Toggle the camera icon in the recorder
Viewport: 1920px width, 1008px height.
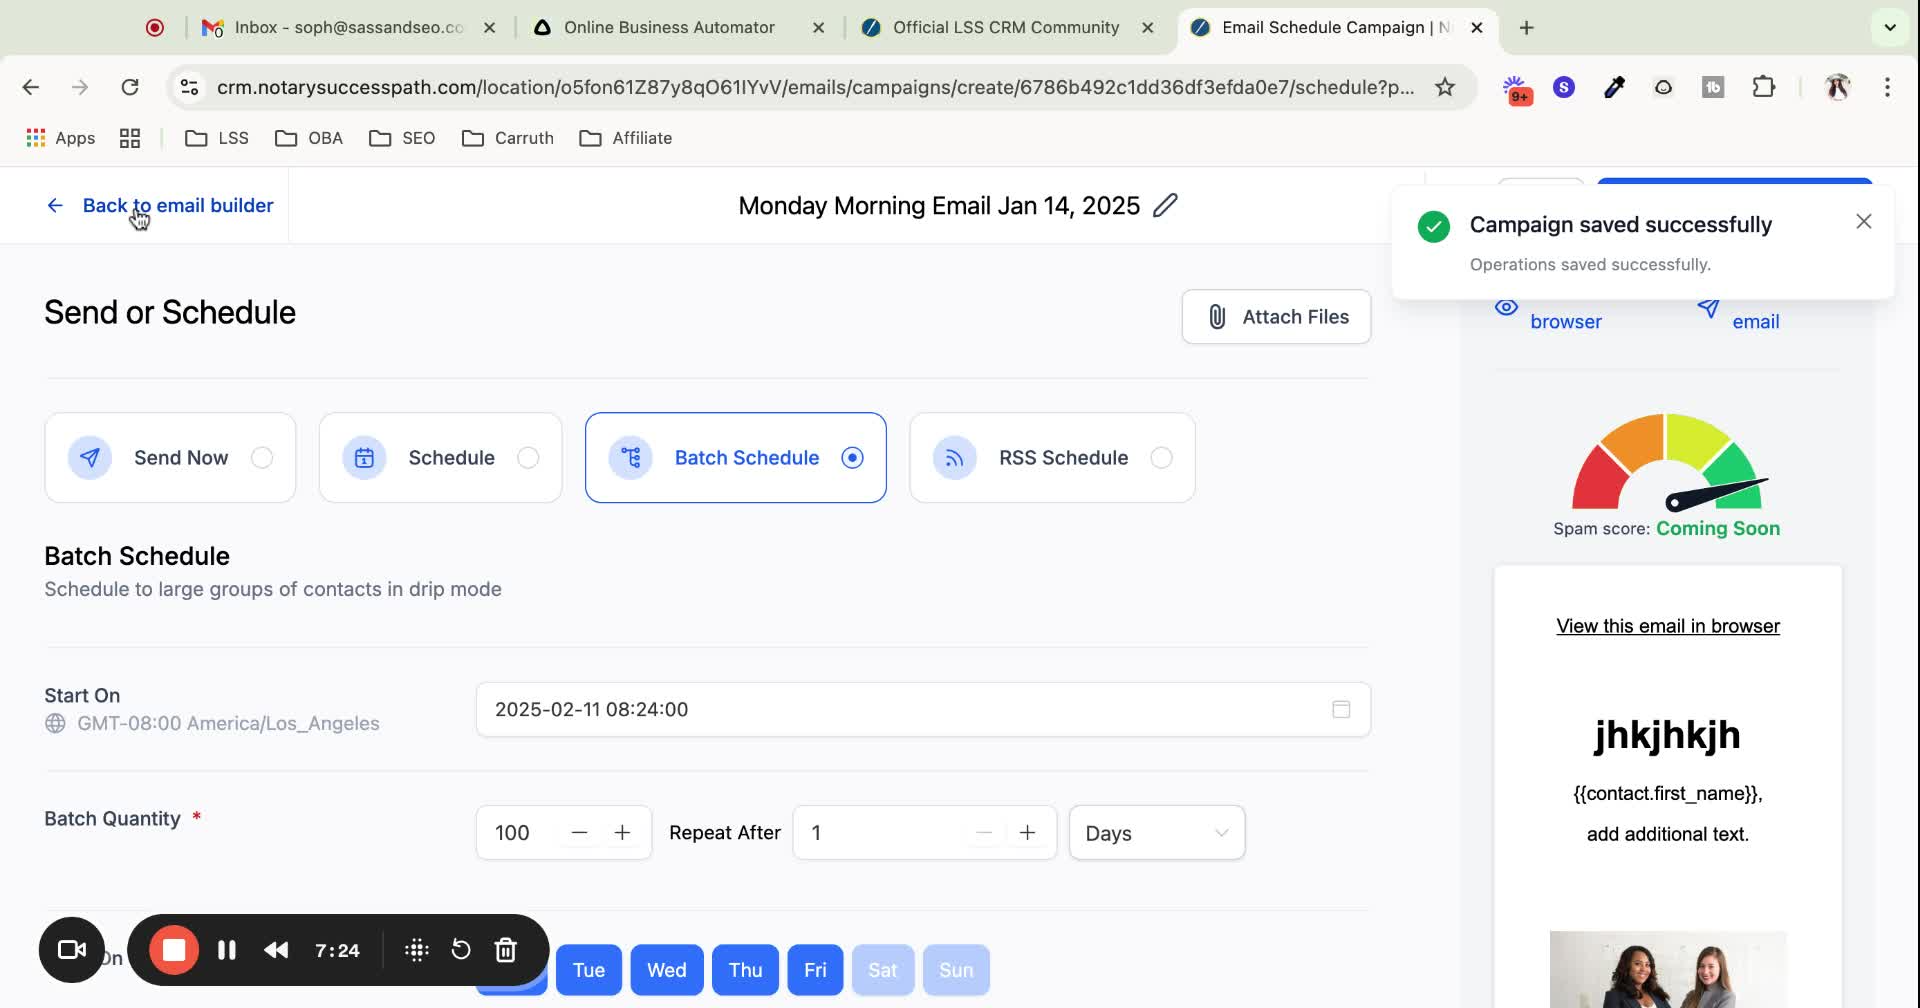point(72,950)
